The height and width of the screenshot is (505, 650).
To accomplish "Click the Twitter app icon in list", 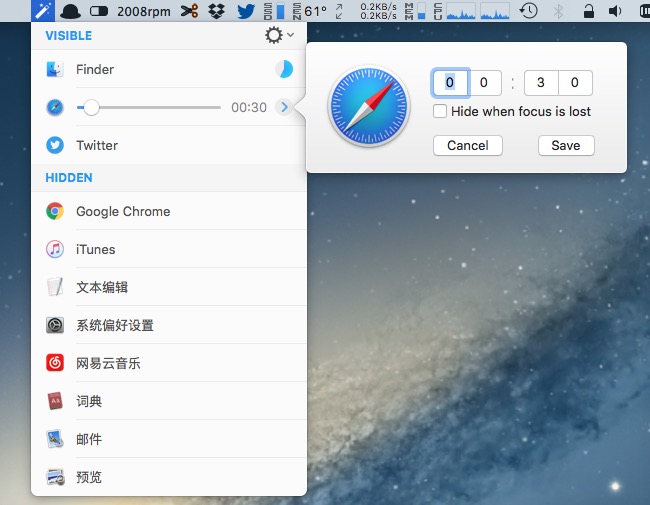I will pyautogui.click(x=55, y=146).
